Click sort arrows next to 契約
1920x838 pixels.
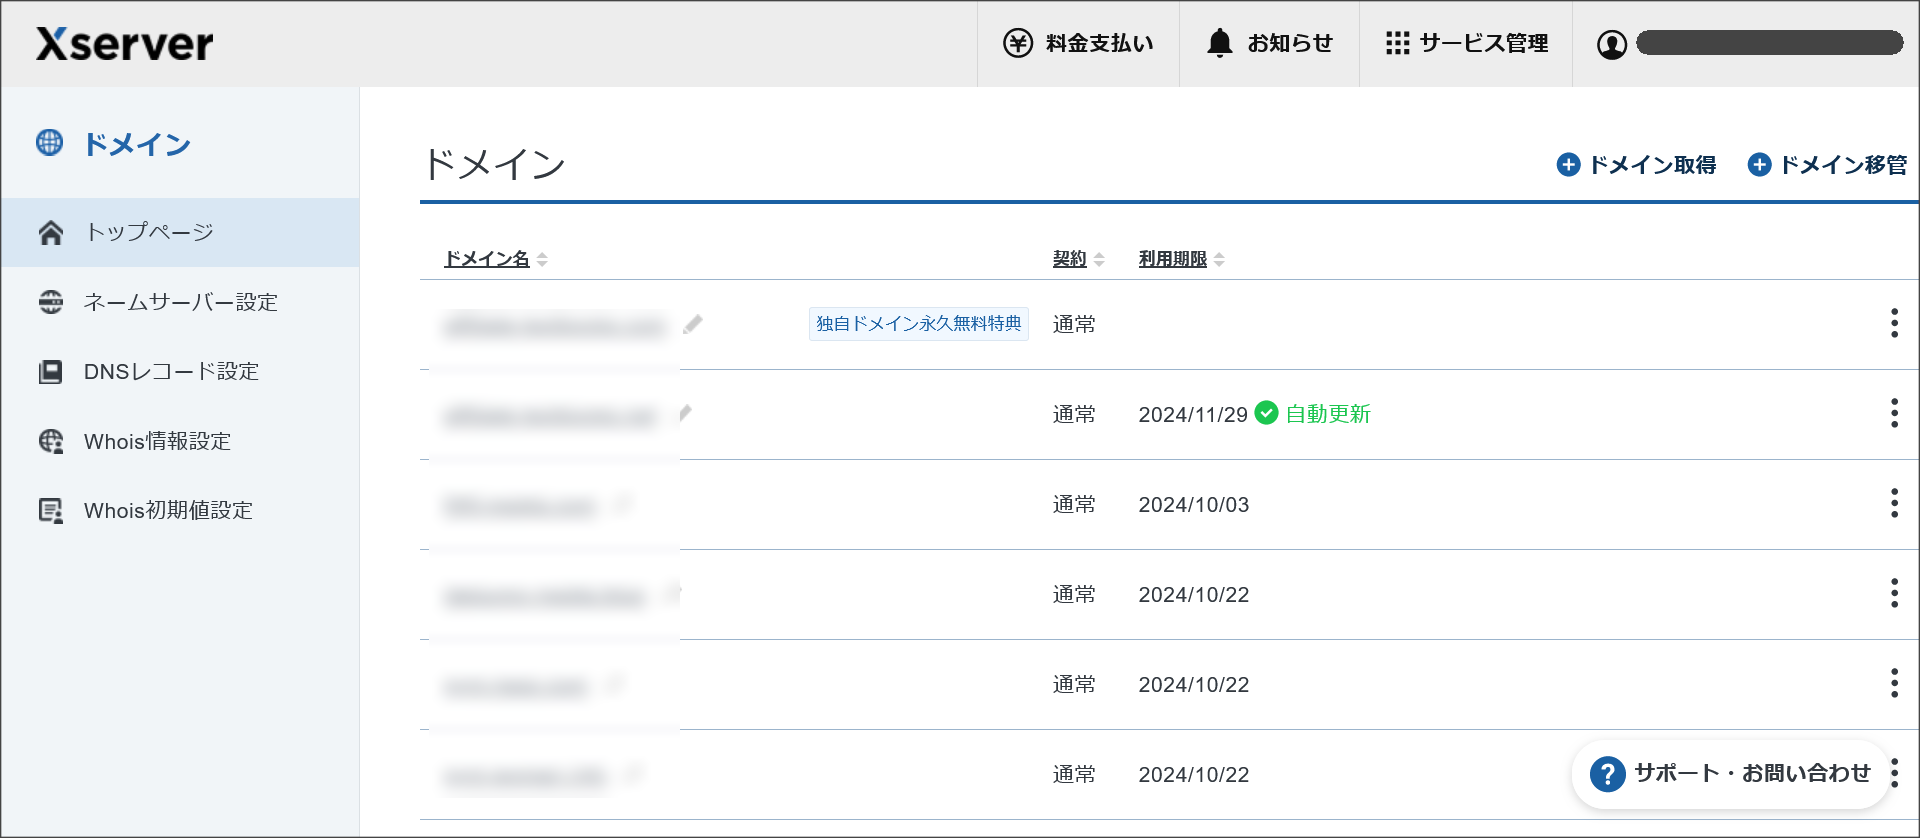pyautogui.click(x=1099, y=260)
